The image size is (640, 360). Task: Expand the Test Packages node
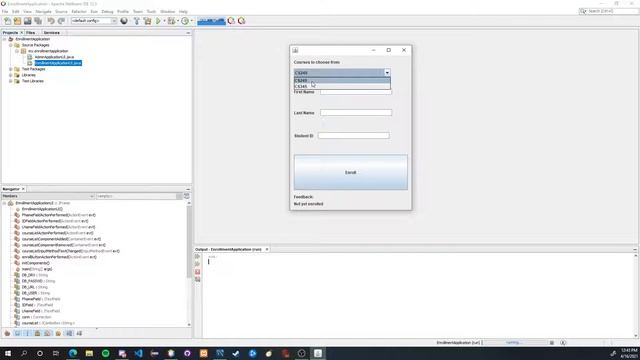pos(11,69)
